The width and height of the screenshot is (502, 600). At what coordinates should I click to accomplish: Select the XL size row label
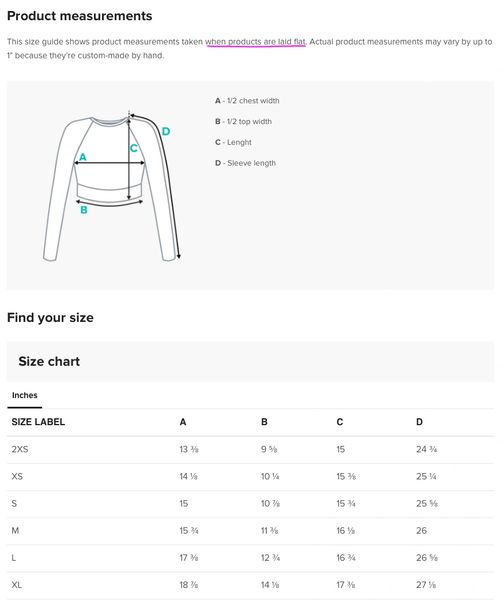pos(16,585)
